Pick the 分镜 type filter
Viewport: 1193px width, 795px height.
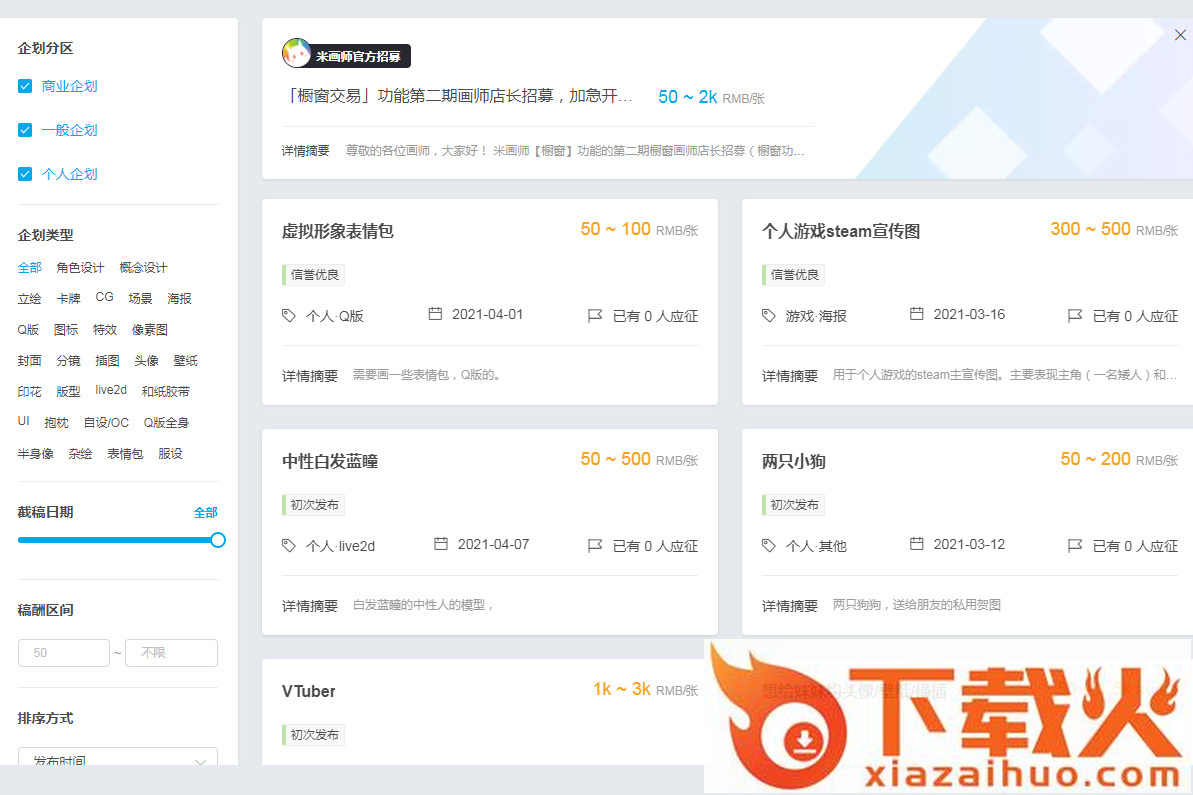[68, 361]
